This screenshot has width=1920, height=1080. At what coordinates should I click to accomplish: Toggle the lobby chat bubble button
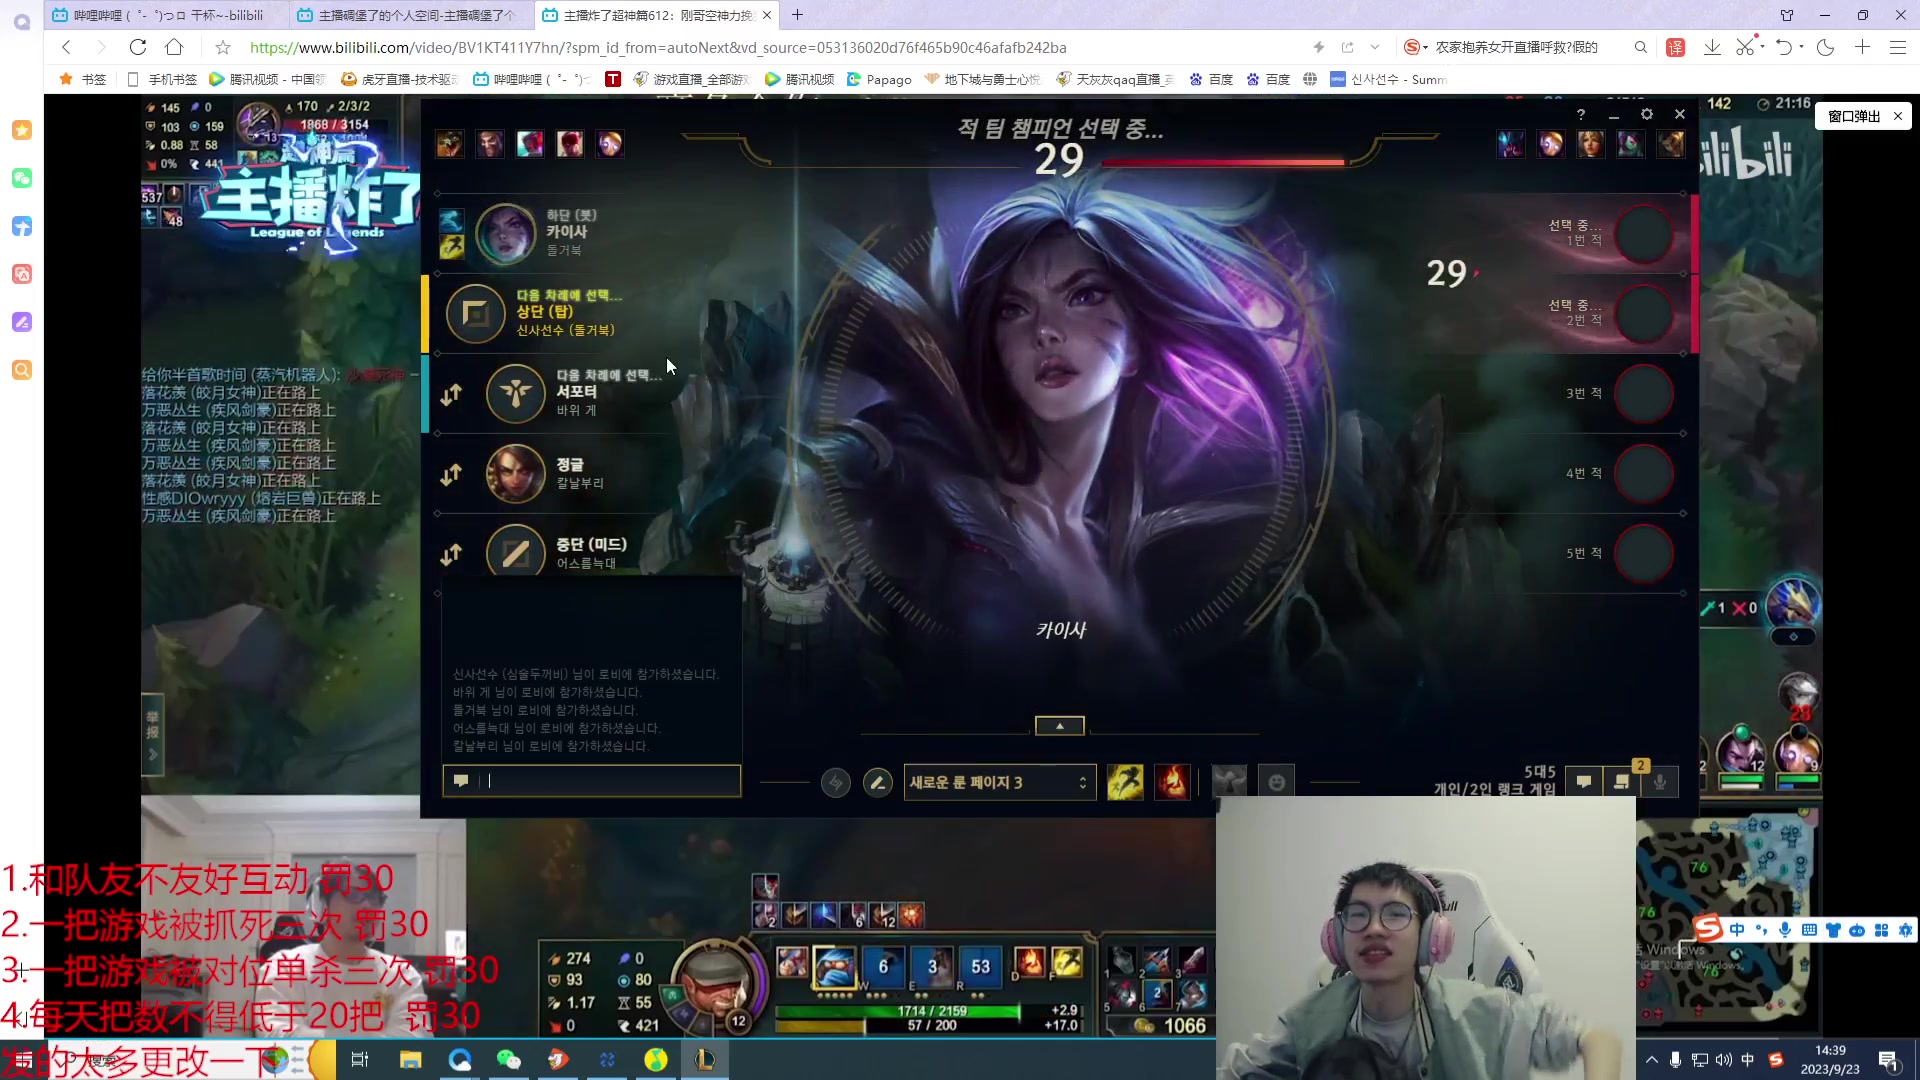pyautogui.click(x=1583, y=782)
